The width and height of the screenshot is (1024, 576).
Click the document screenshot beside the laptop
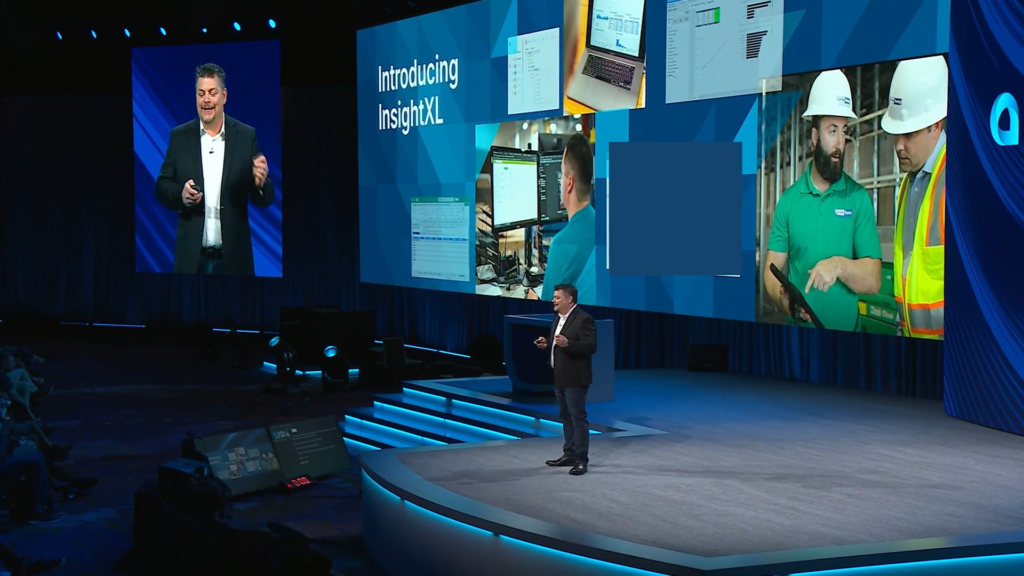click(533, 70)
